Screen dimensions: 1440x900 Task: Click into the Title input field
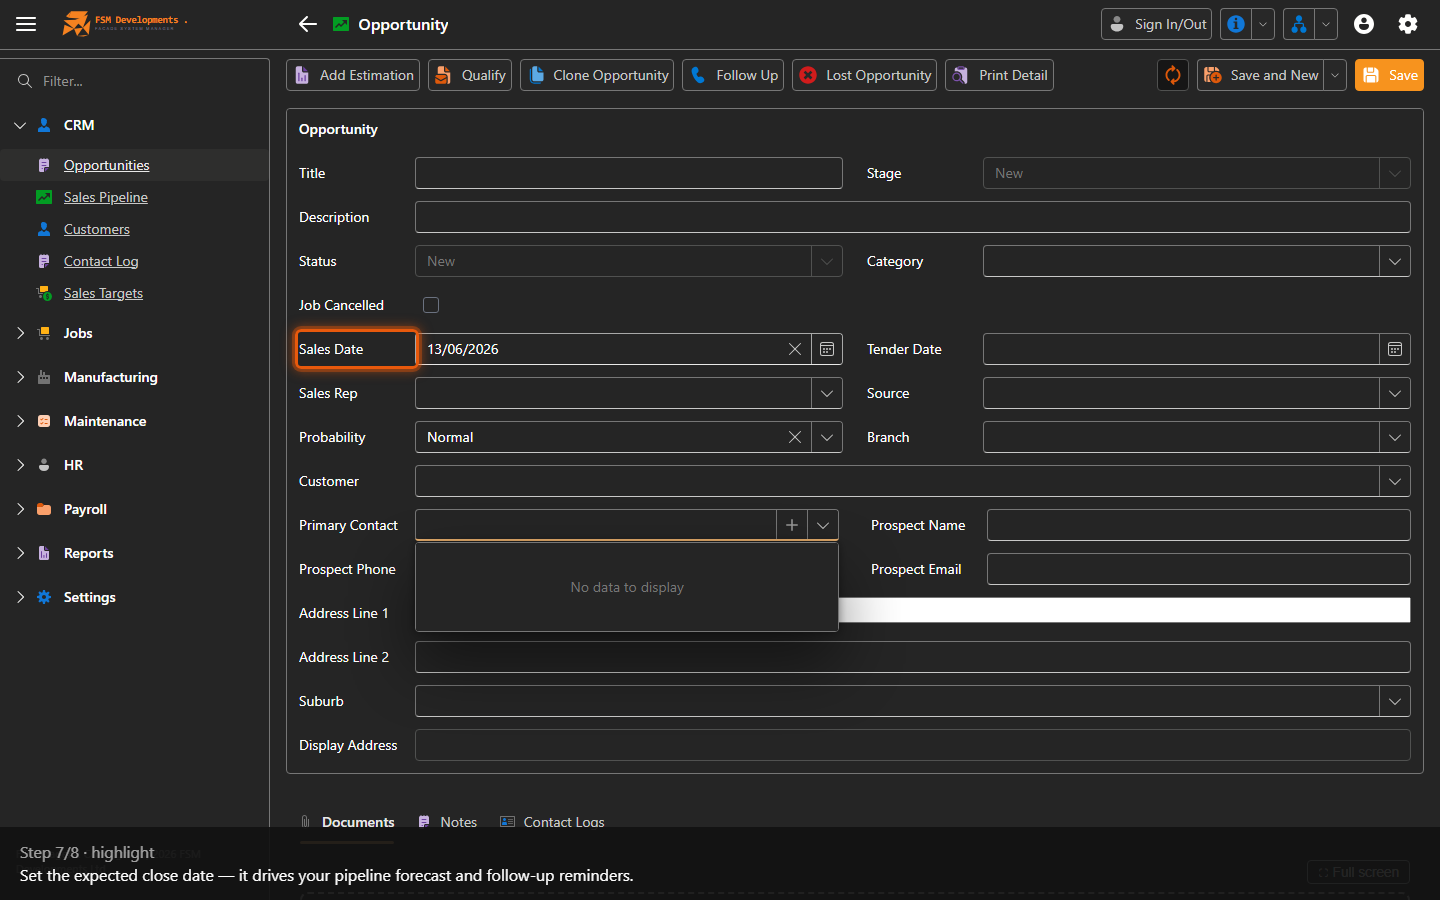(x=629, y=173)
